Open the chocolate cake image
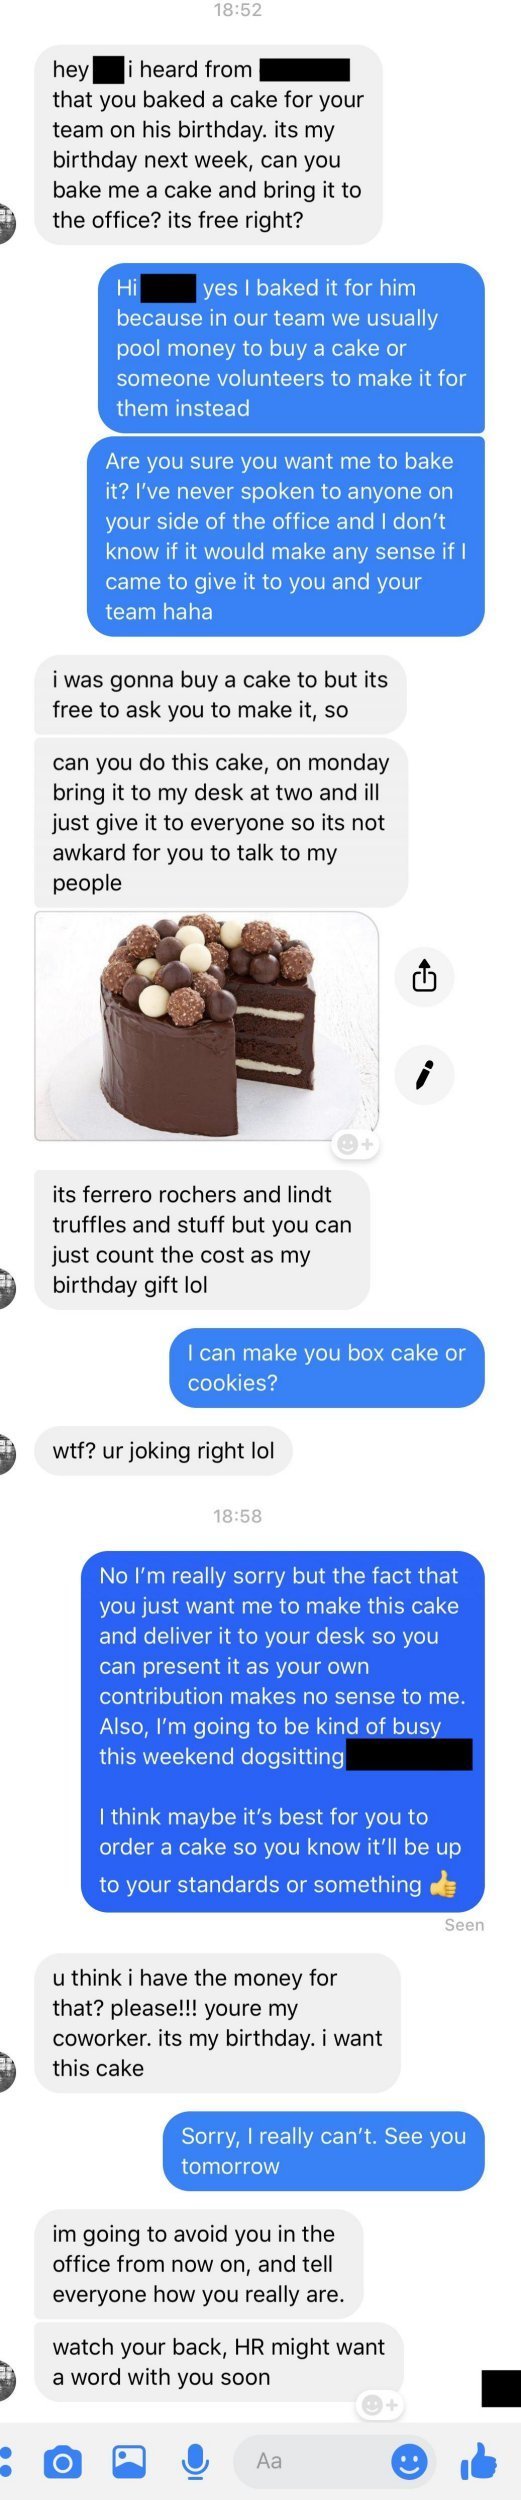521x2500 pixels. point(206,1026)
